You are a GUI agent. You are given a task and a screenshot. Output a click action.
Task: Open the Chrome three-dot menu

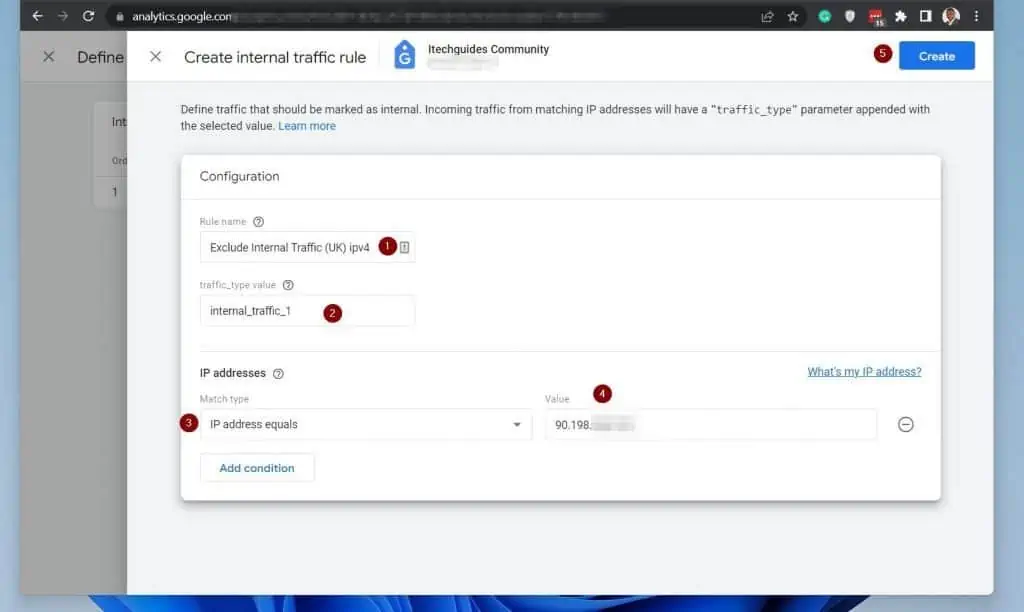(x=976, y=16)
